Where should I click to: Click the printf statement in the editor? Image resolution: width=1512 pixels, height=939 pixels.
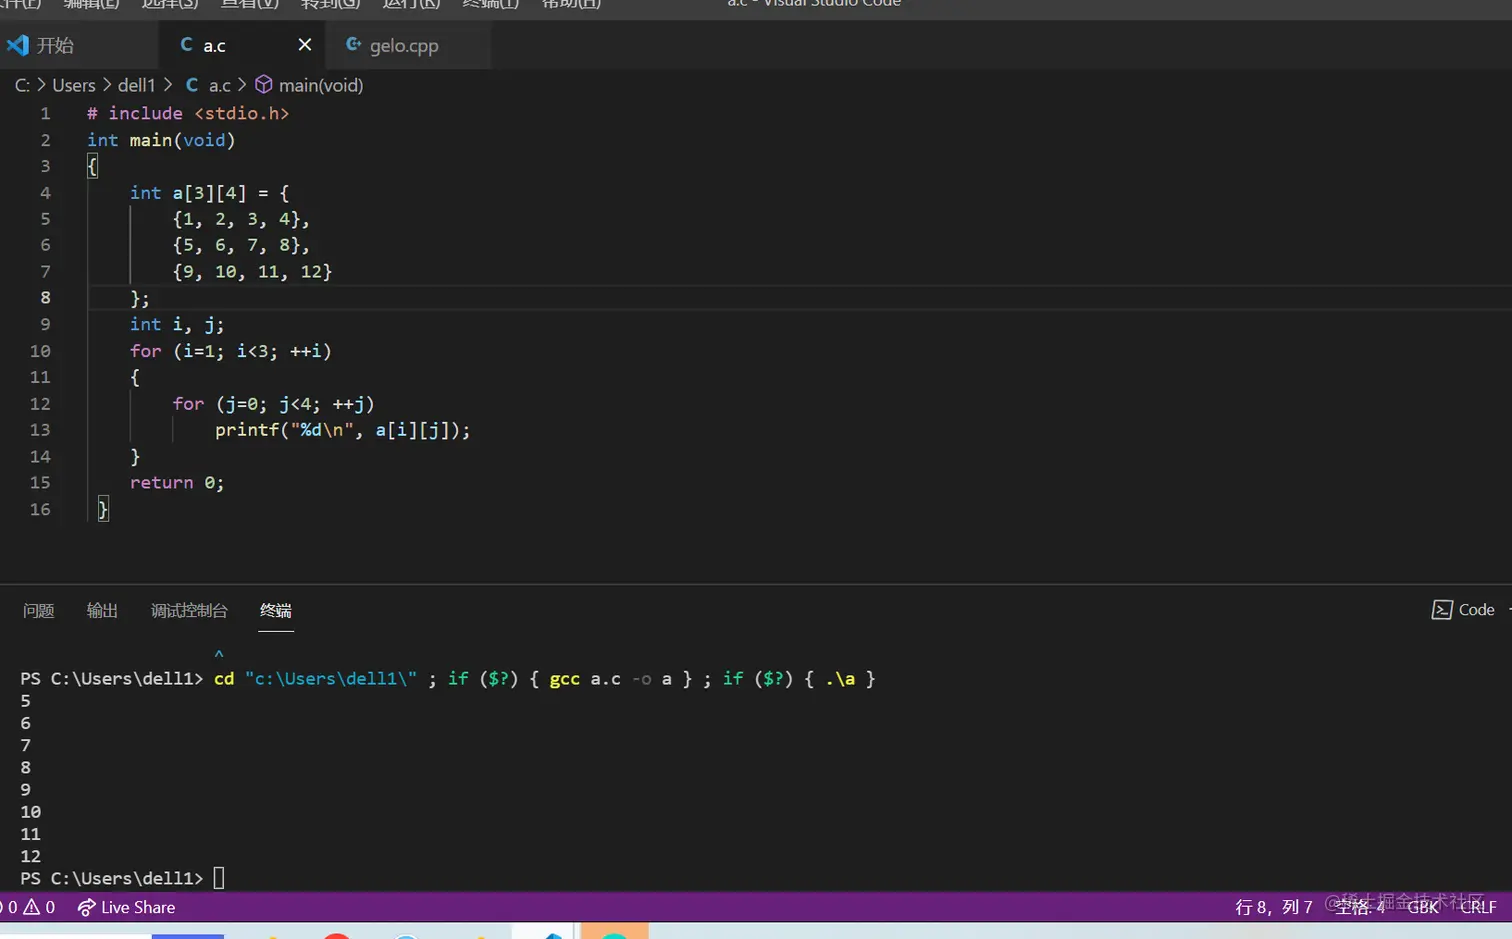(x=342, y=430)
